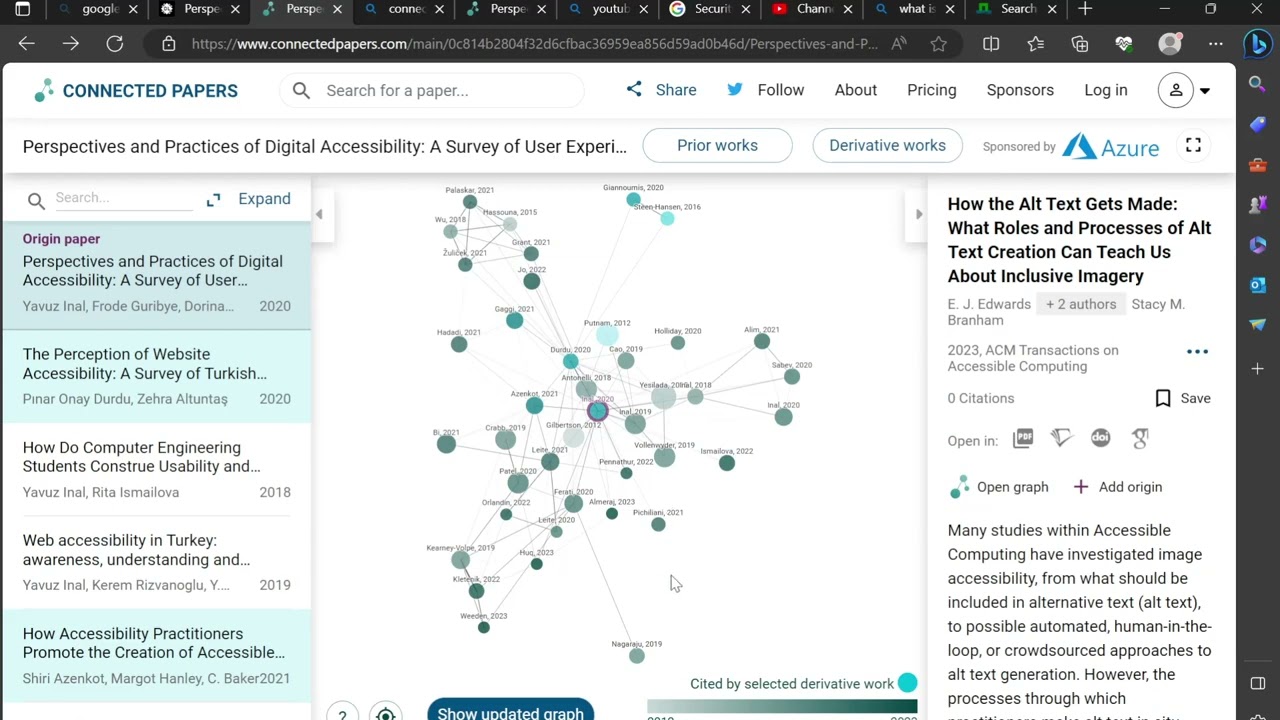Open the About page
This screenshot has width=1280, height=720.
coord(856,90)
